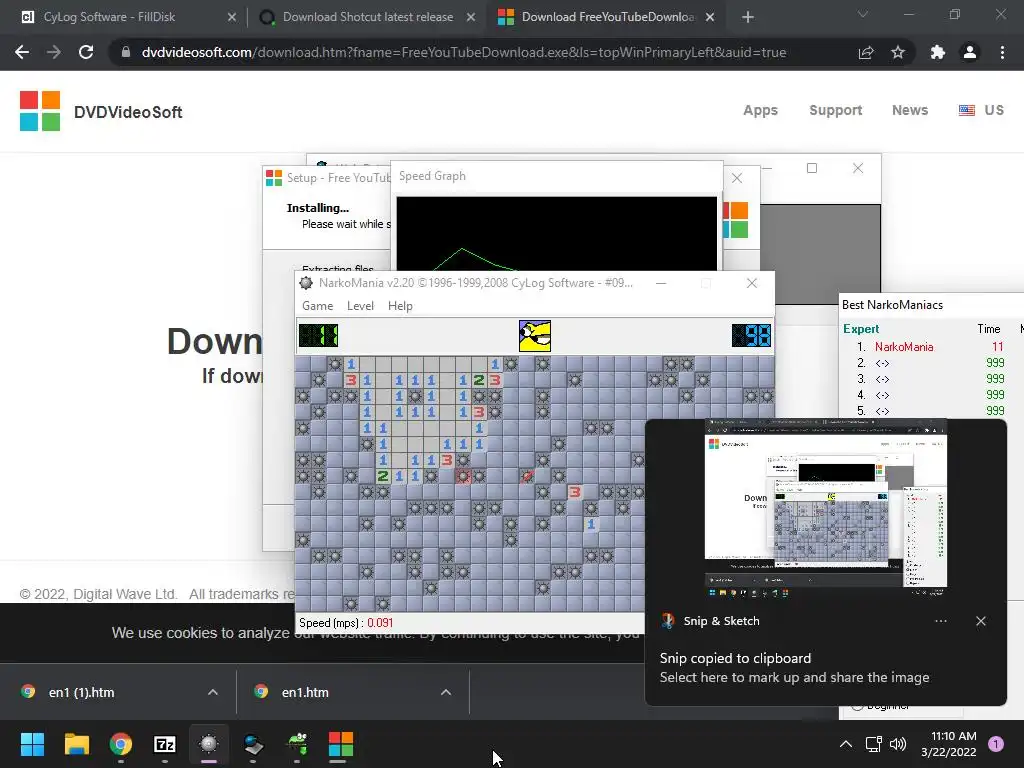Open Snip & Sketch notification options
Viewport: 1024px width, 768px height.
tap(940, 621)
